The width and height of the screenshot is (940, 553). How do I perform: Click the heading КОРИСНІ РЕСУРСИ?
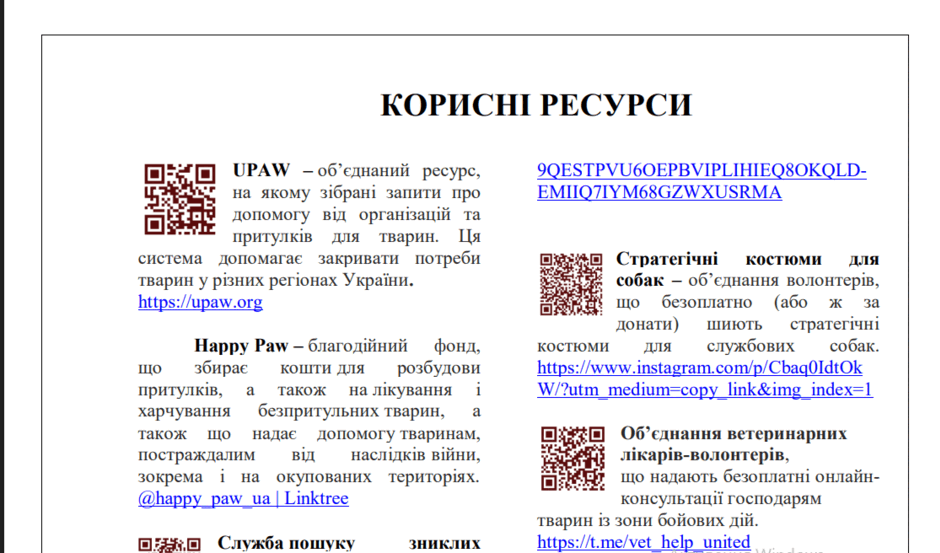pos(537,105)
